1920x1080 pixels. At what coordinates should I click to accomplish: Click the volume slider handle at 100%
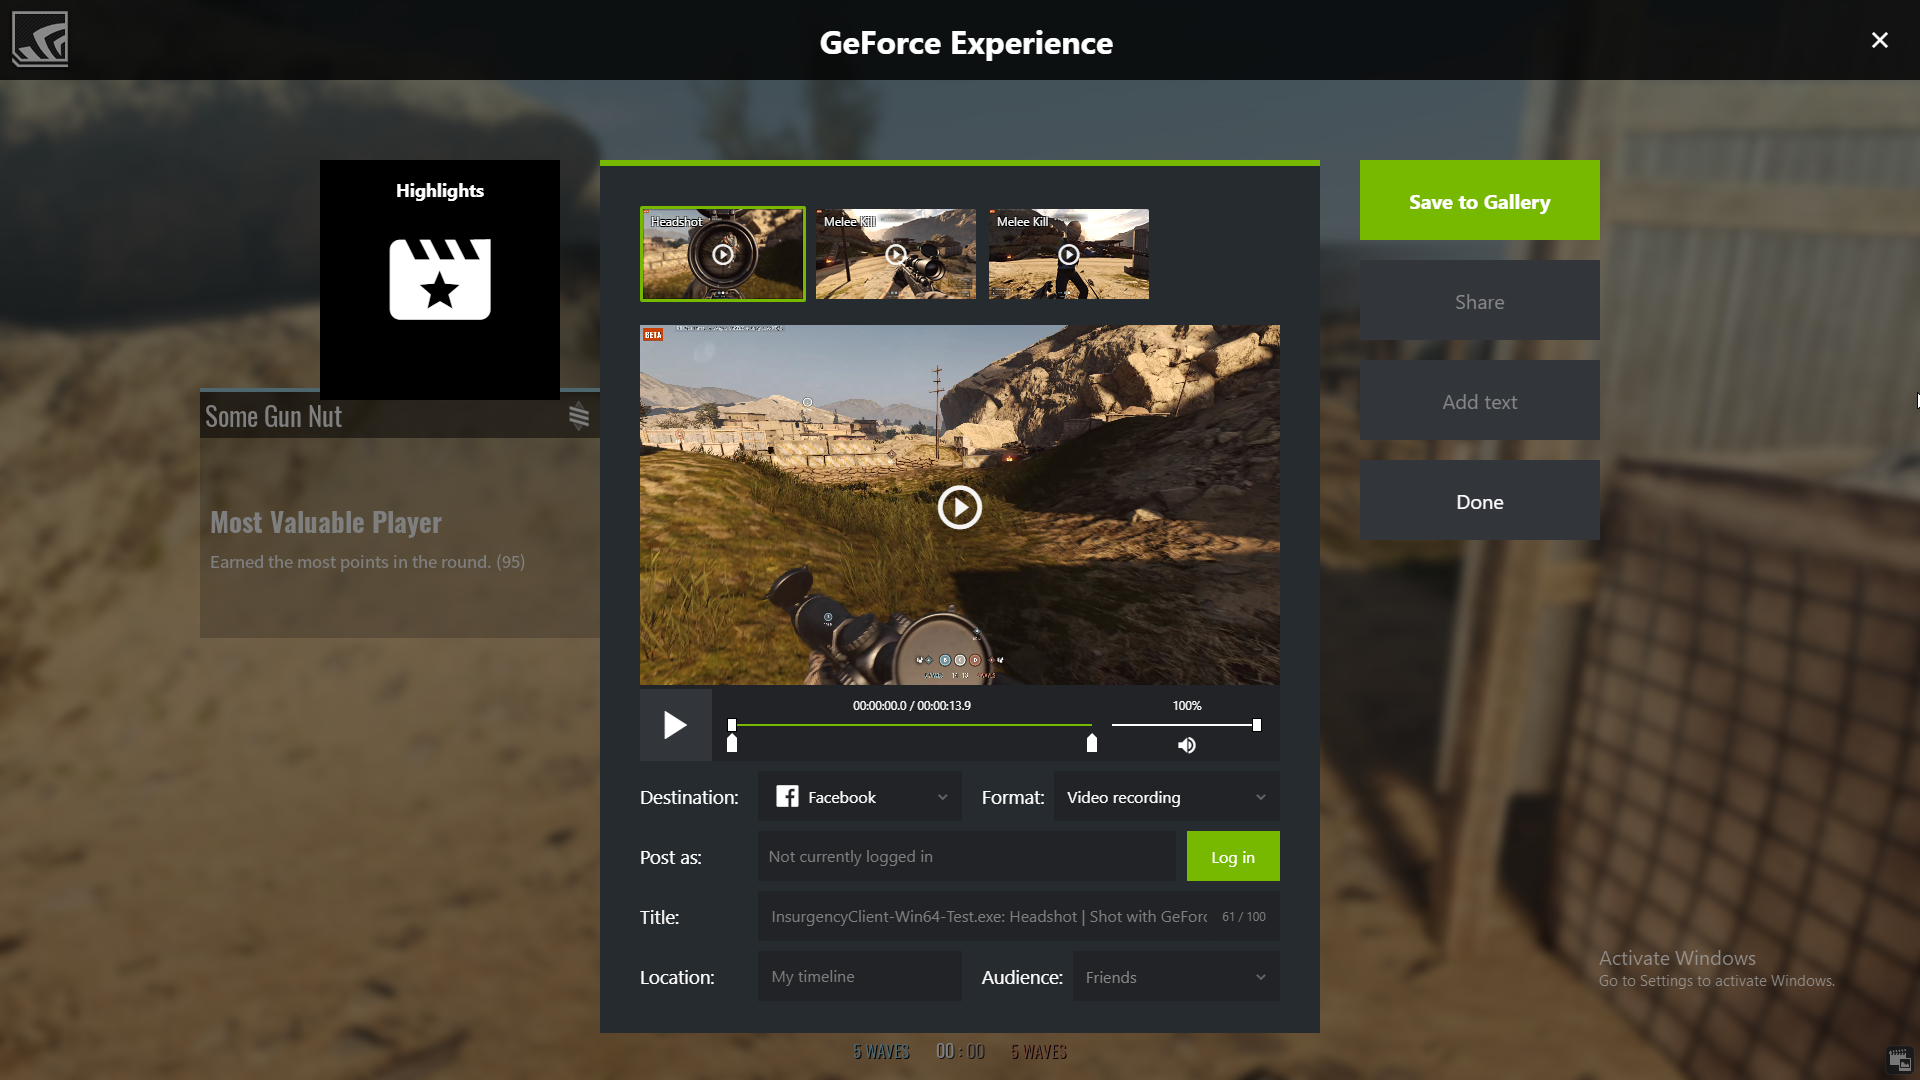tap(1256, 725)
